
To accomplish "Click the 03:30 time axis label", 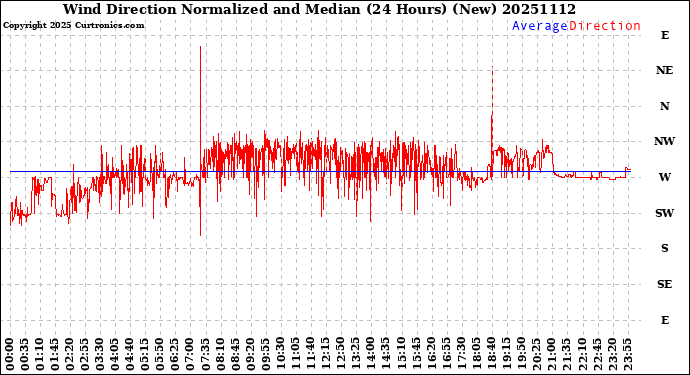I will 100,354.
